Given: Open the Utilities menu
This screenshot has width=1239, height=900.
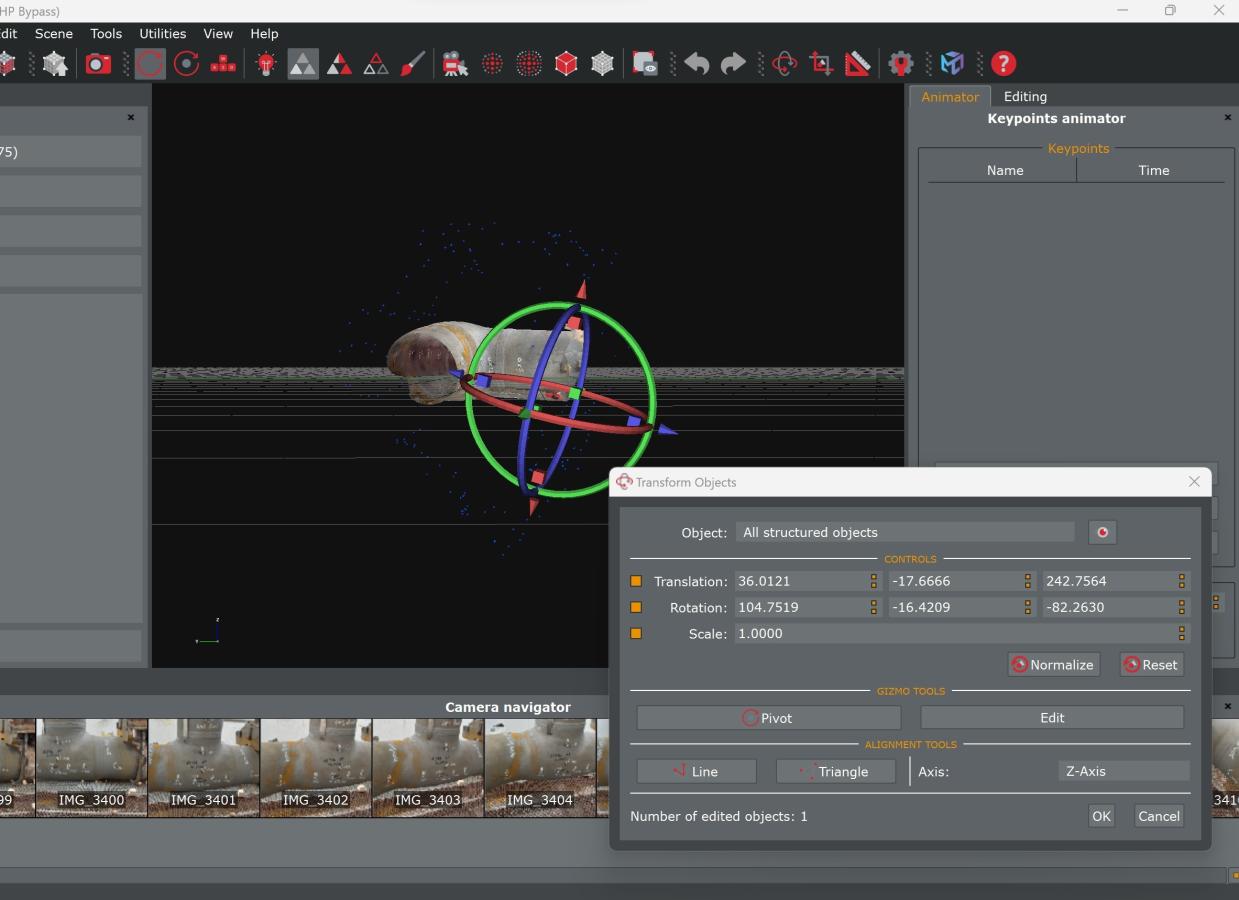Looking at the screenshot, I should click(162, 33).
